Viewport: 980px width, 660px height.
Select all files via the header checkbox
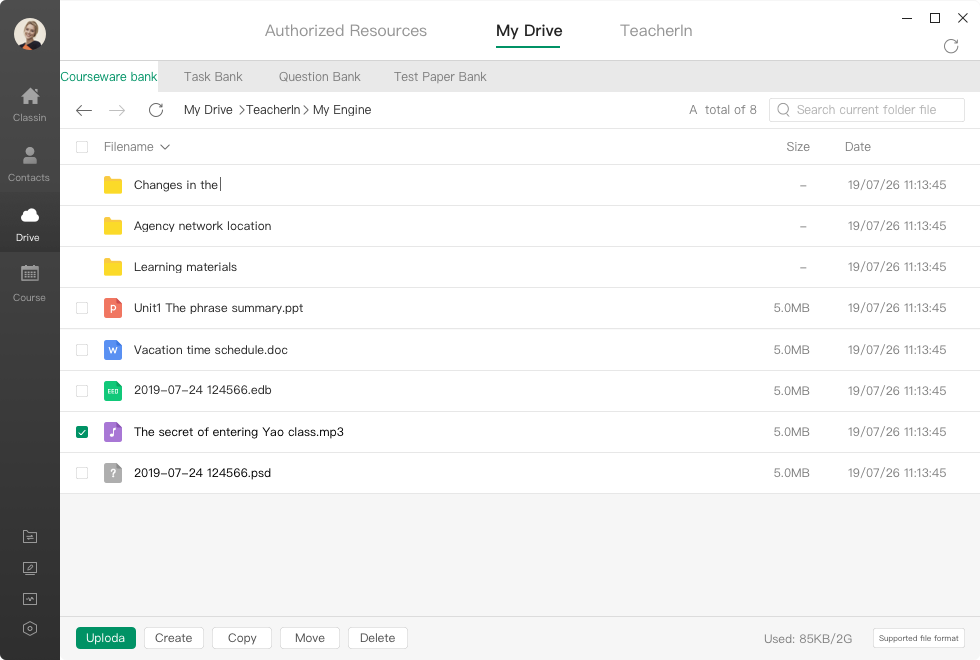coord(81,146)
